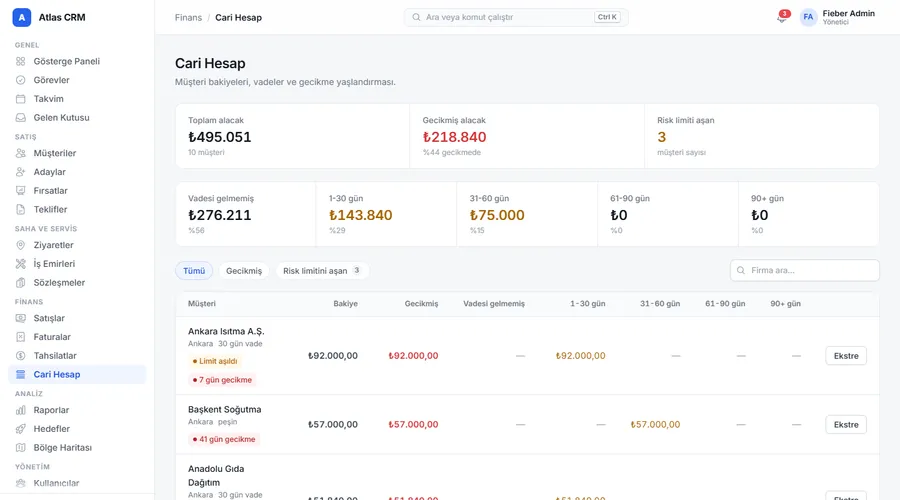
Task: Click the Başkent Soğutma customer name
Action: pyautogui.click(x=224, y=409)
